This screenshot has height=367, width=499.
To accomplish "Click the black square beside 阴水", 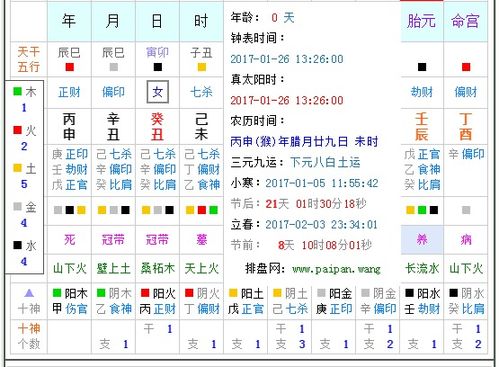I will (x=453, y=293).
